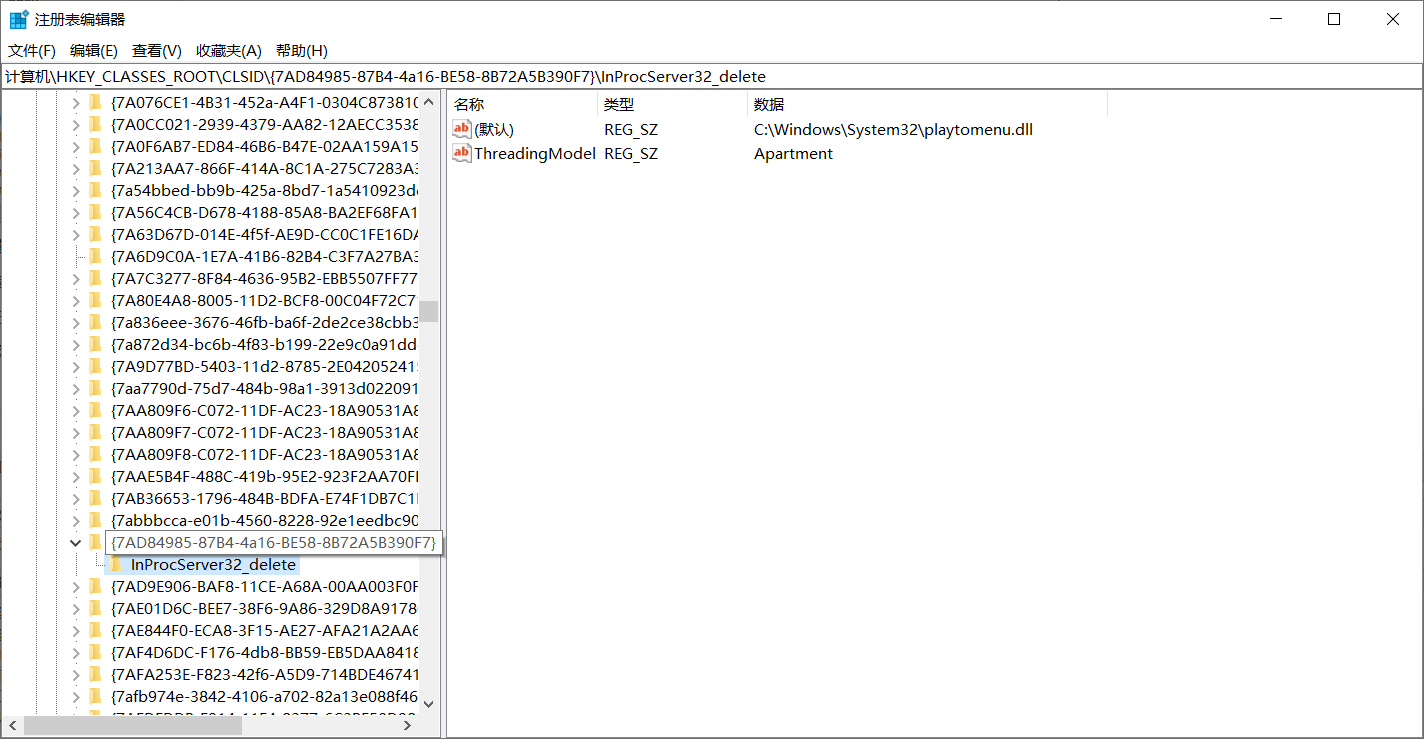This screenshot has height=739, width=1424.
Task: Select the ThreadingModel value name
Action: 535,153
